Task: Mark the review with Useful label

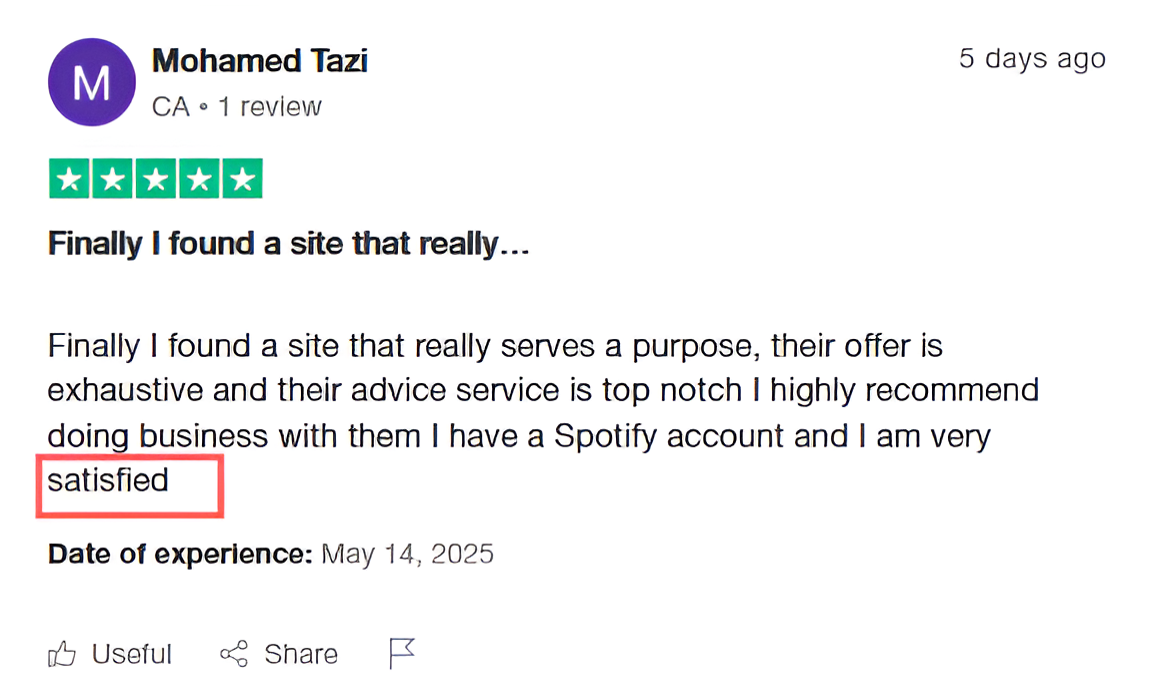Action: (x=132, y=654)
